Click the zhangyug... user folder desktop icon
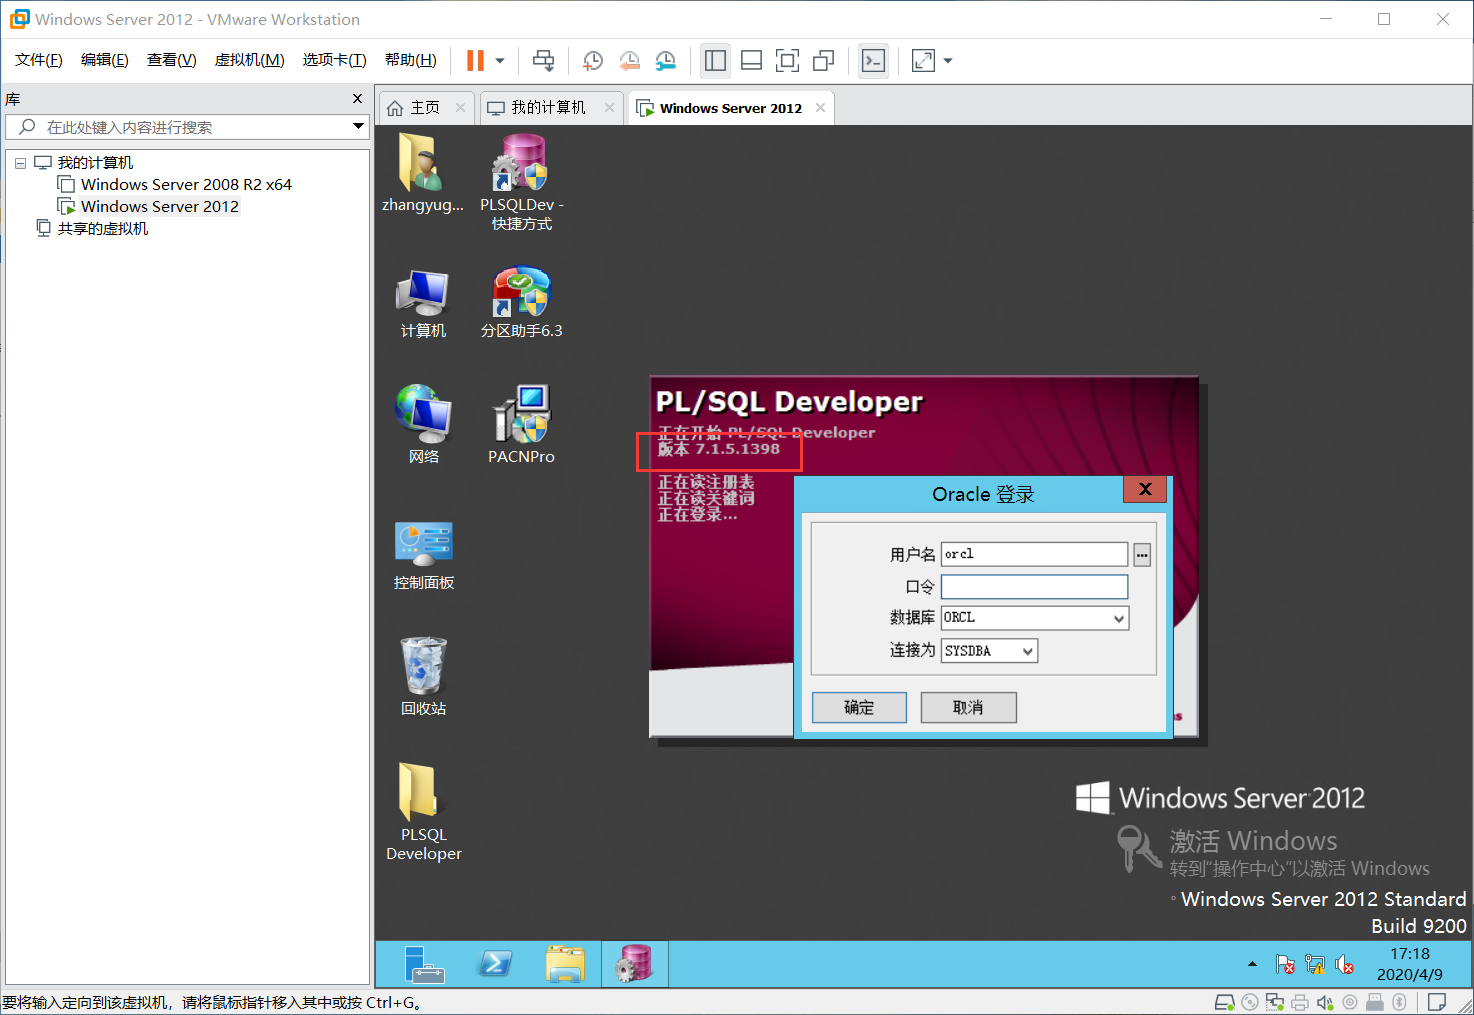Screen dimensions: 1474x1015 pyautogui.click(x=423, y=174)
